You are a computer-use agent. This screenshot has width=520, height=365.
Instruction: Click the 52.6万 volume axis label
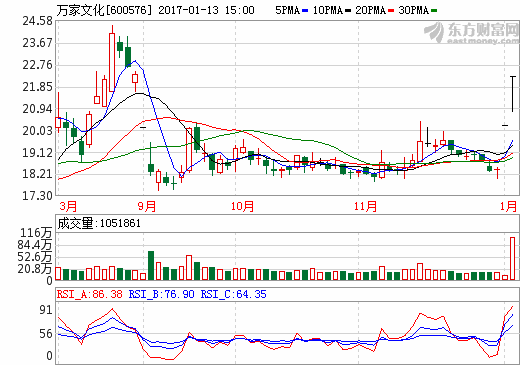[35, 257]
